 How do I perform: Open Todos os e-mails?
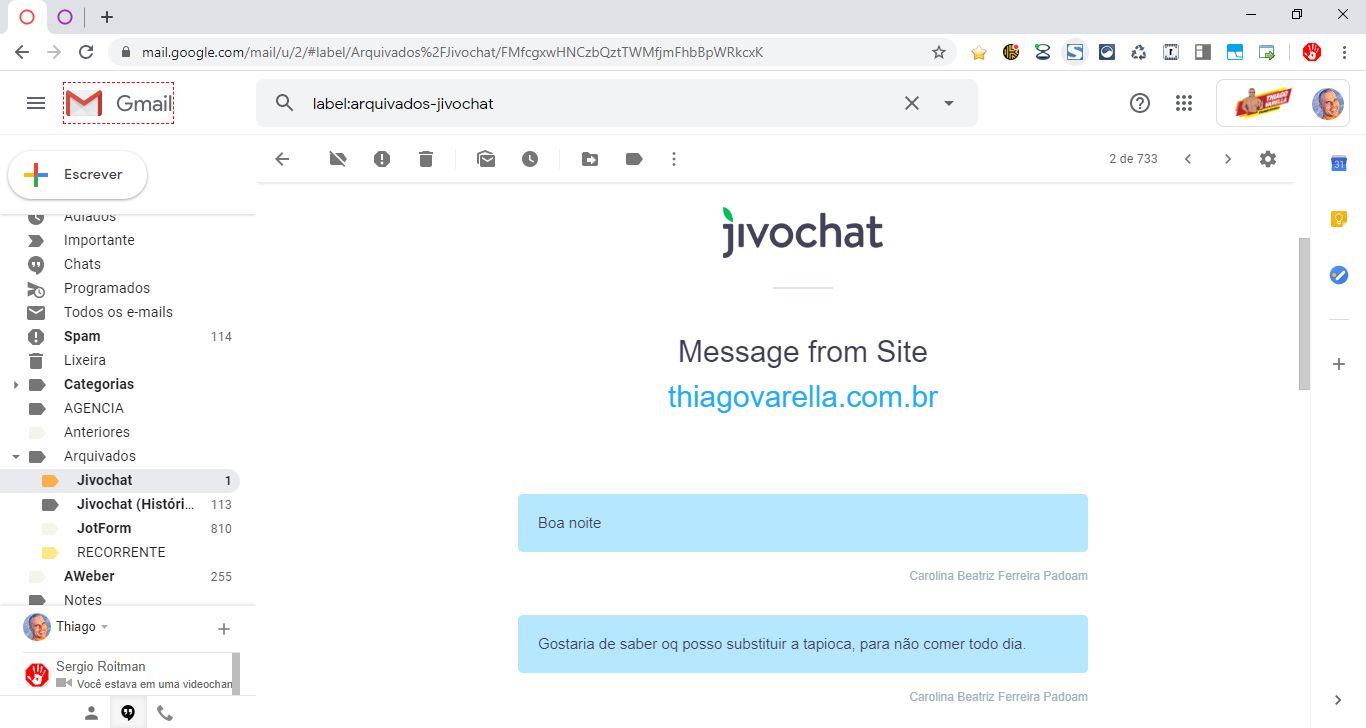tap(120, 312)
